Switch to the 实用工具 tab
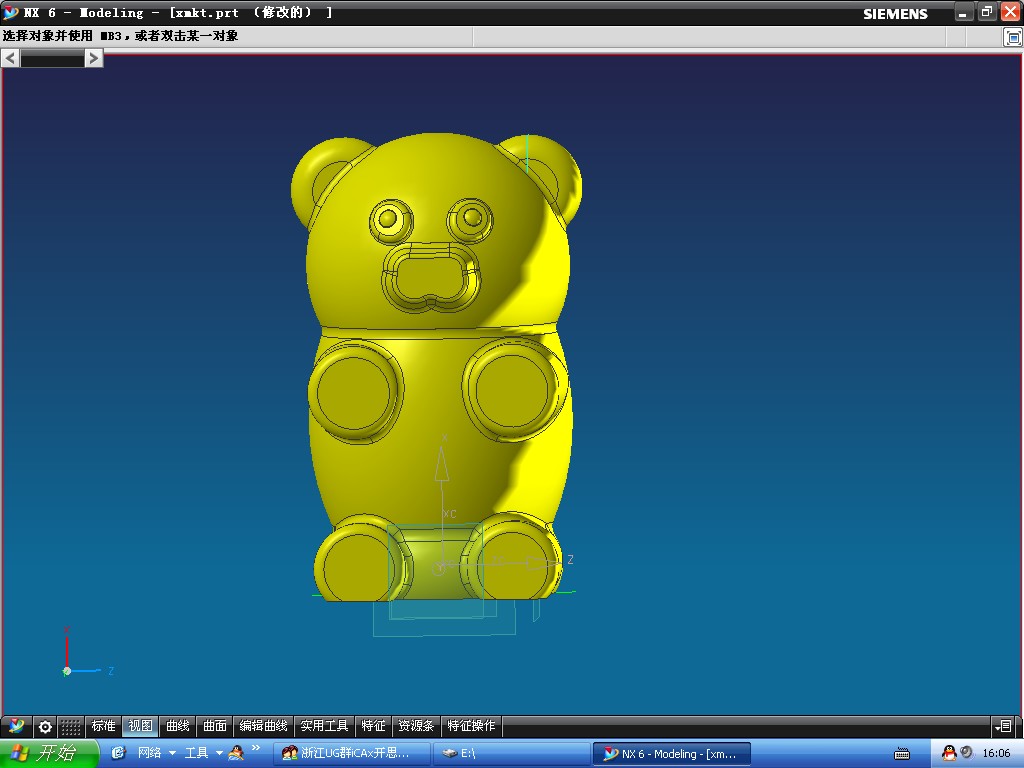Viewport: 1024px width, 768px height. 324,726
